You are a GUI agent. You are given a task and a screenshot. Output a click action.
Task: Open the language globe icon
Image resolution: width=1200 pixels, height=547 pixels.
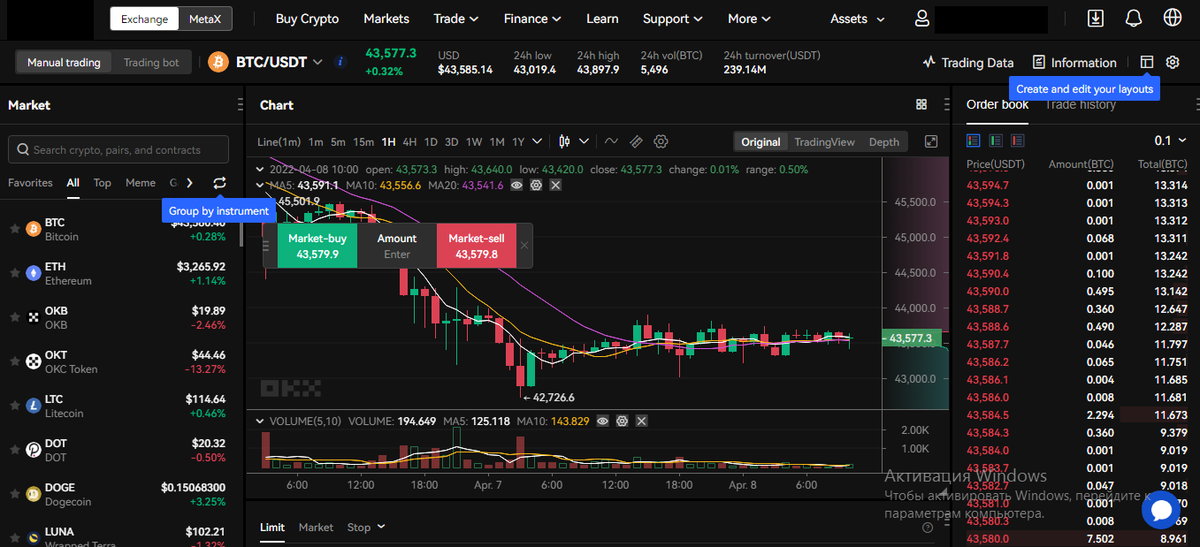point(1173,18)
